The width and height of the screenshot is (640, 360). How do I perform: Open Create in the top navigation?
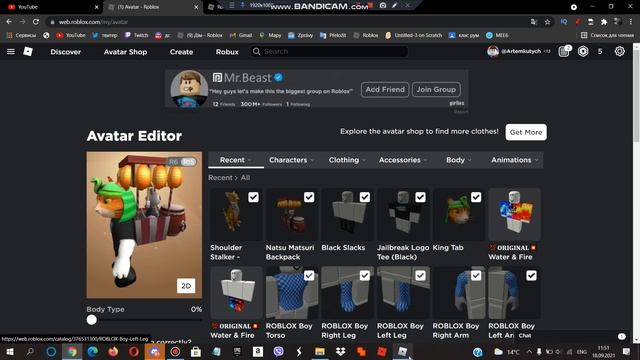181,52
